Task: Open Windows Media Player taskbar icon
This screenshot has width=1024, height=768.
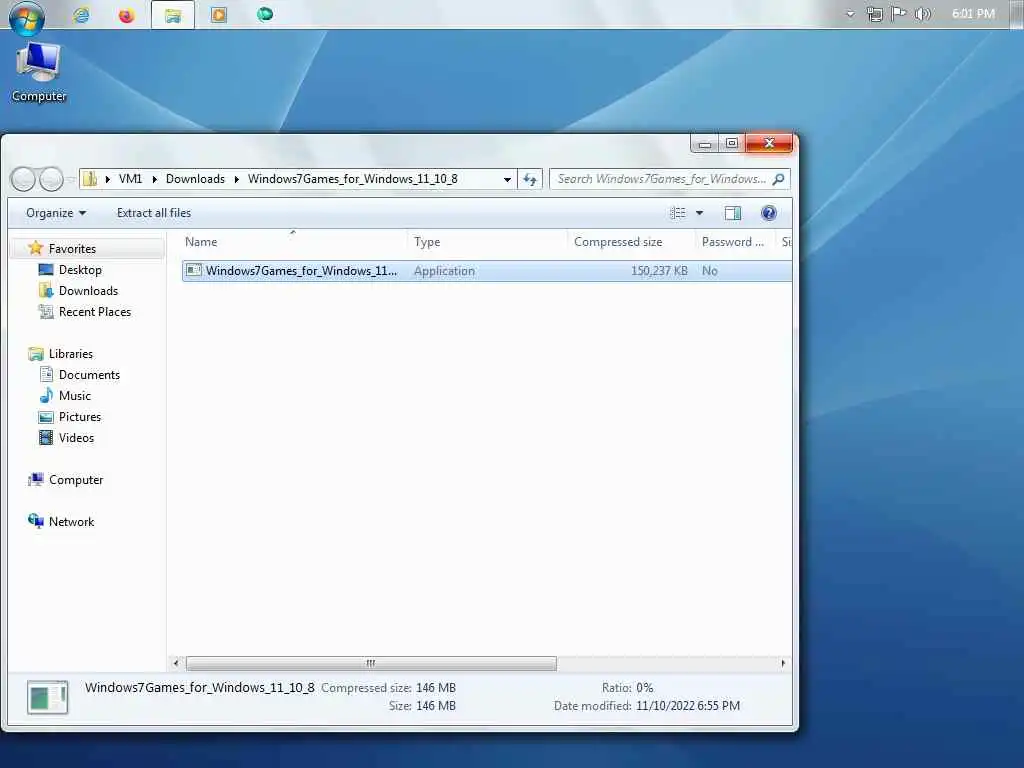Action: coord(219,15)
